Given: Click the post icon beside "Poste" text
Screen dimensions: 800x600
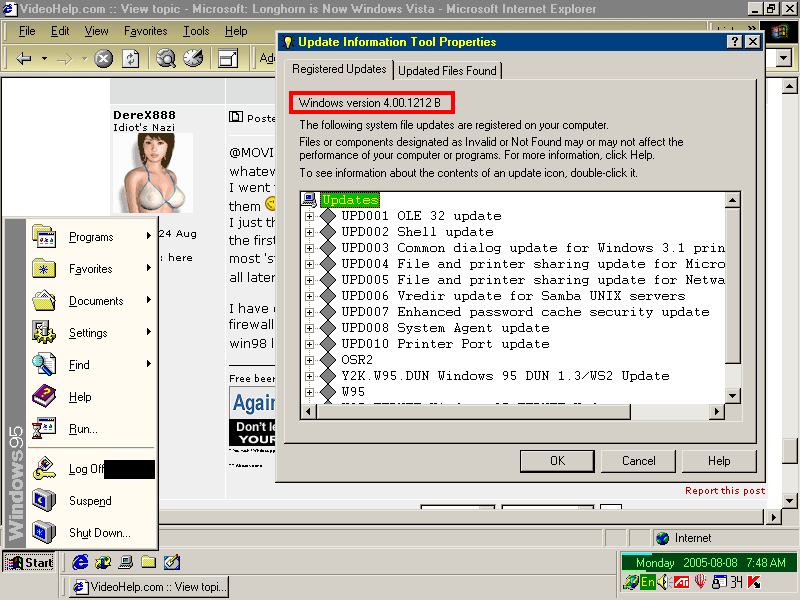Looking at the screenshot, I should (x=236, y=117).
